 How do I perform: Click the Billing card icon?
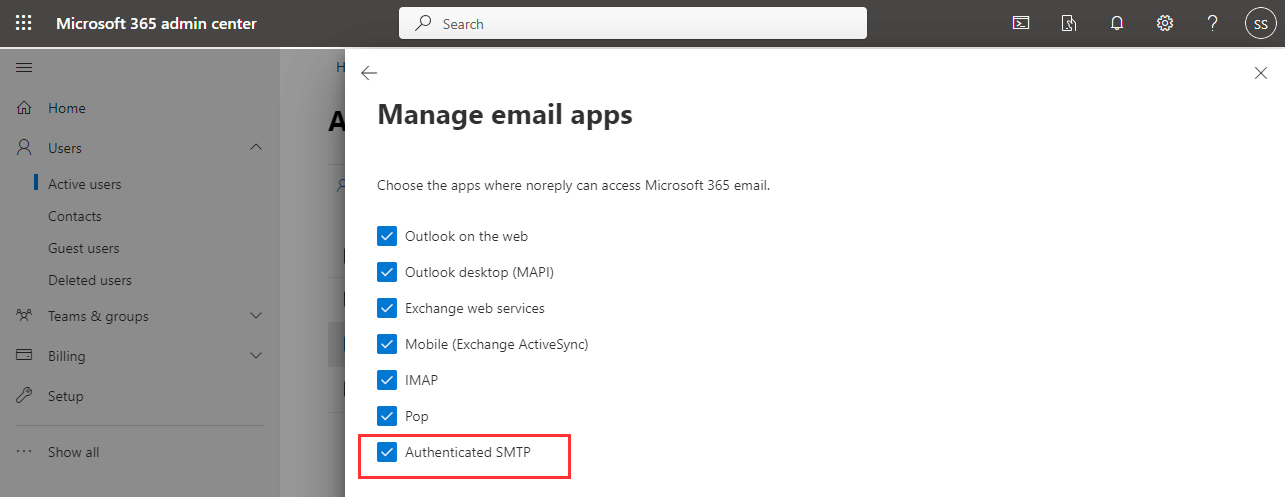point(25,356)
